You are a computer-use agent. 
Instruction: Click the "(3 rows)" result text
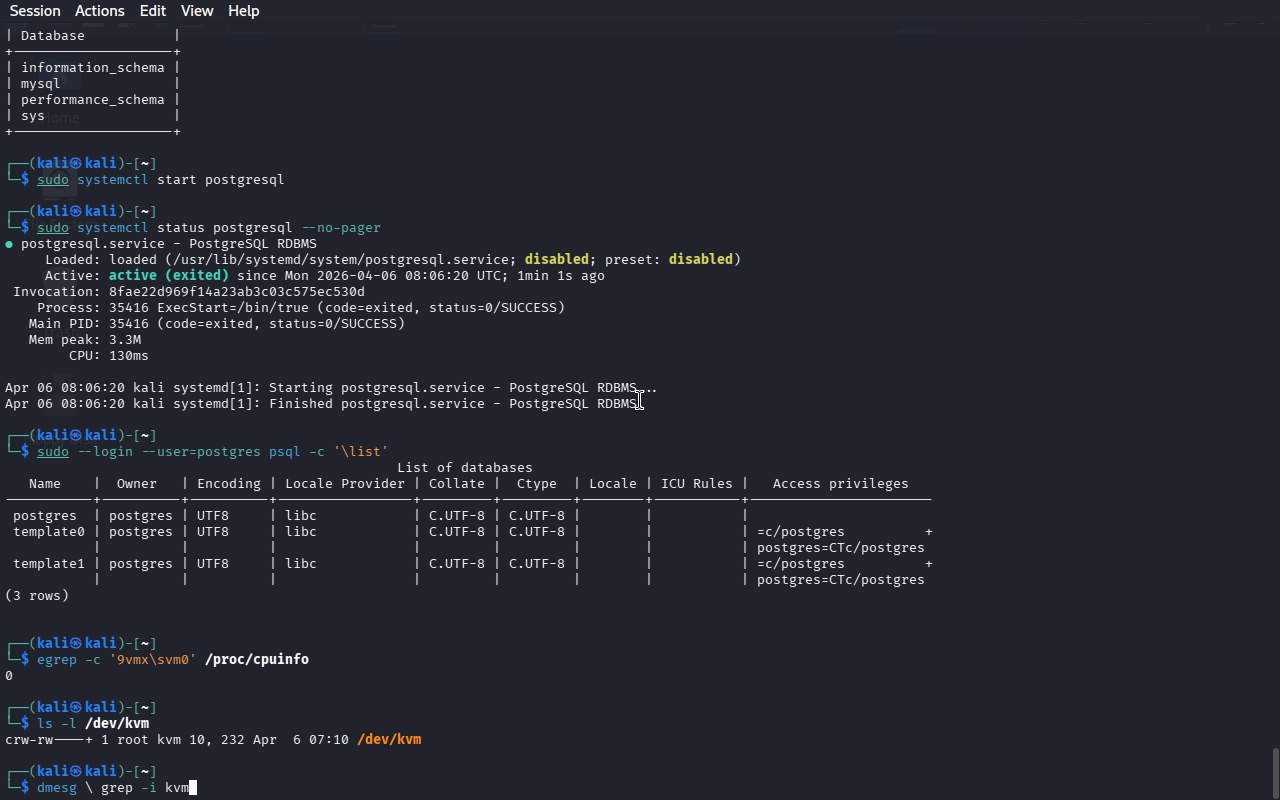tap(37, 596)
